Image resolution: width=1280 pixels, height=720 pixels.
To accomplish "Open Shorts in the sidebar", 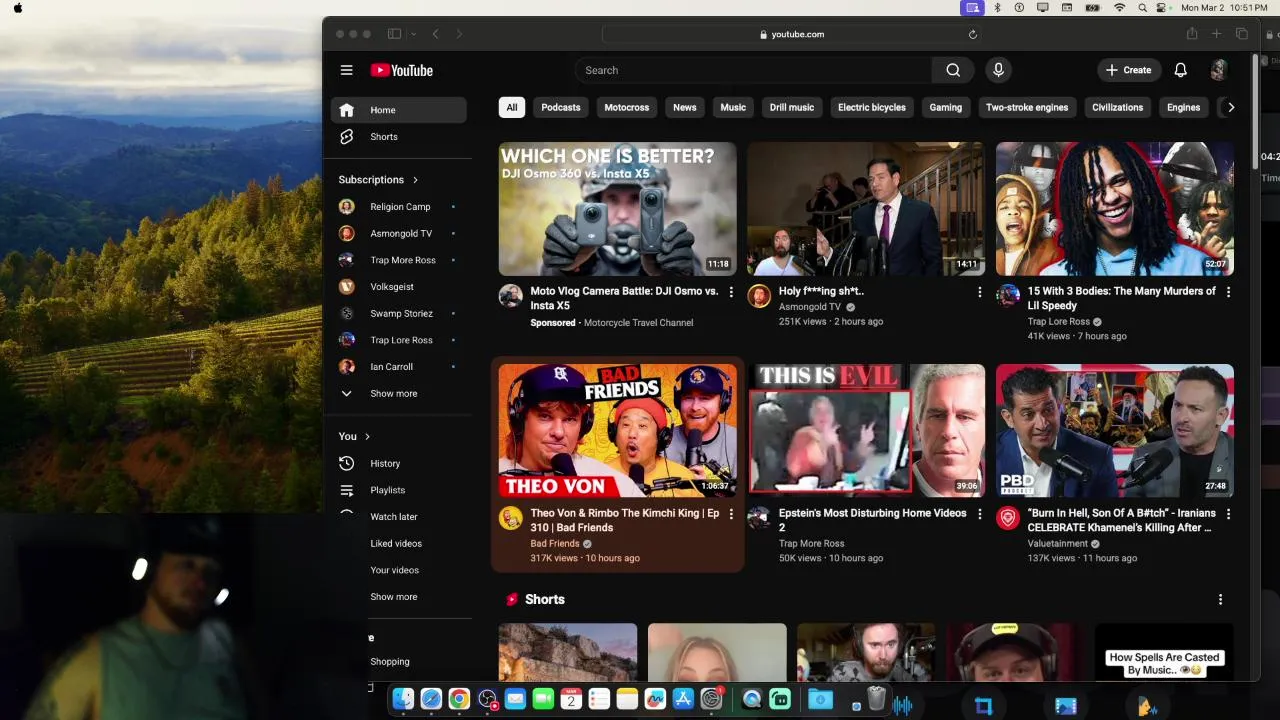I will pos(399,137).
